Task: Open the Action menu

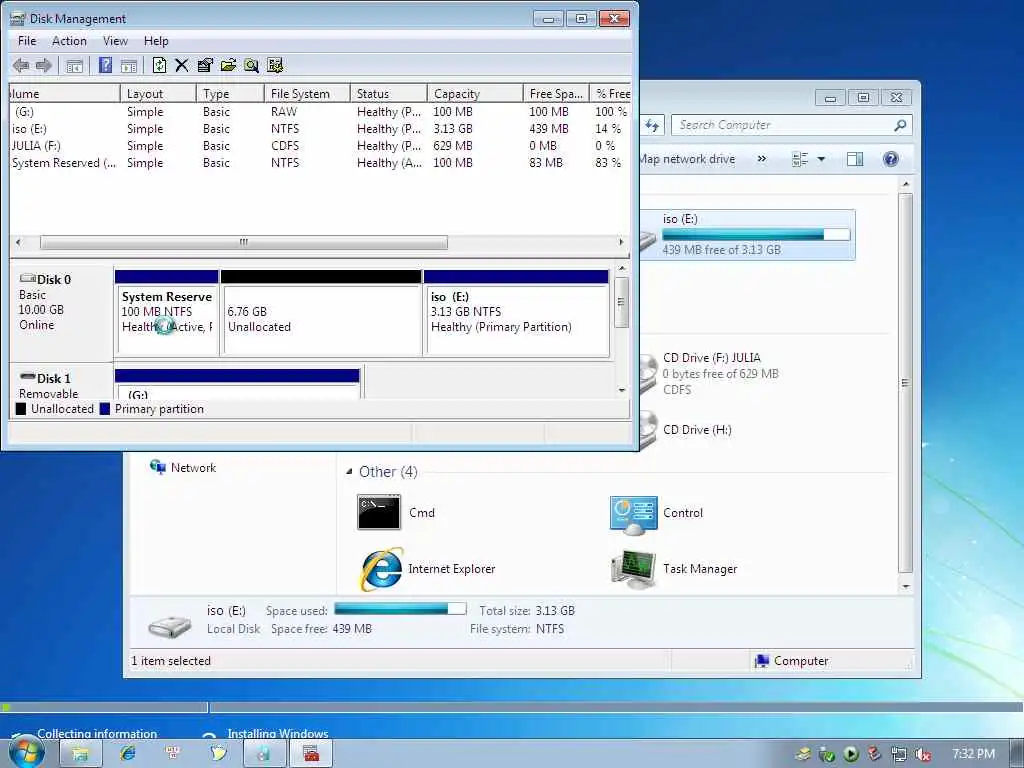Action: click(x=69, y=41)
